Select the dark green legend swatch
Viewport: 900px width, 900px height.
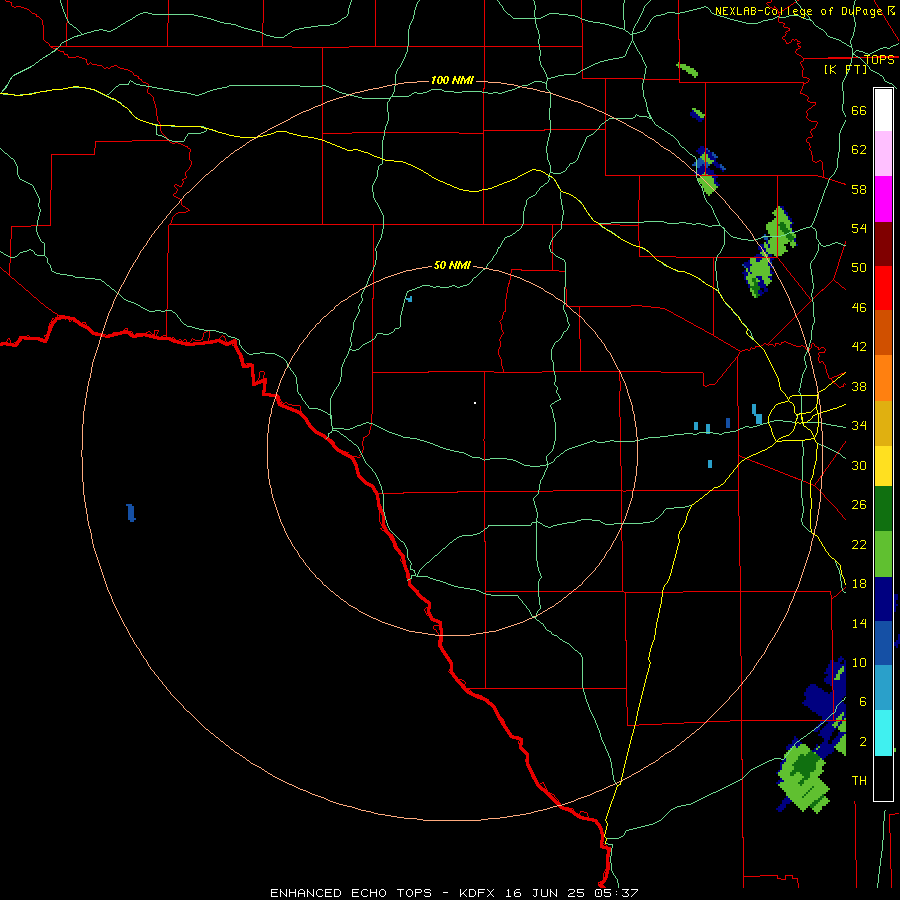(x=883, y=509)
